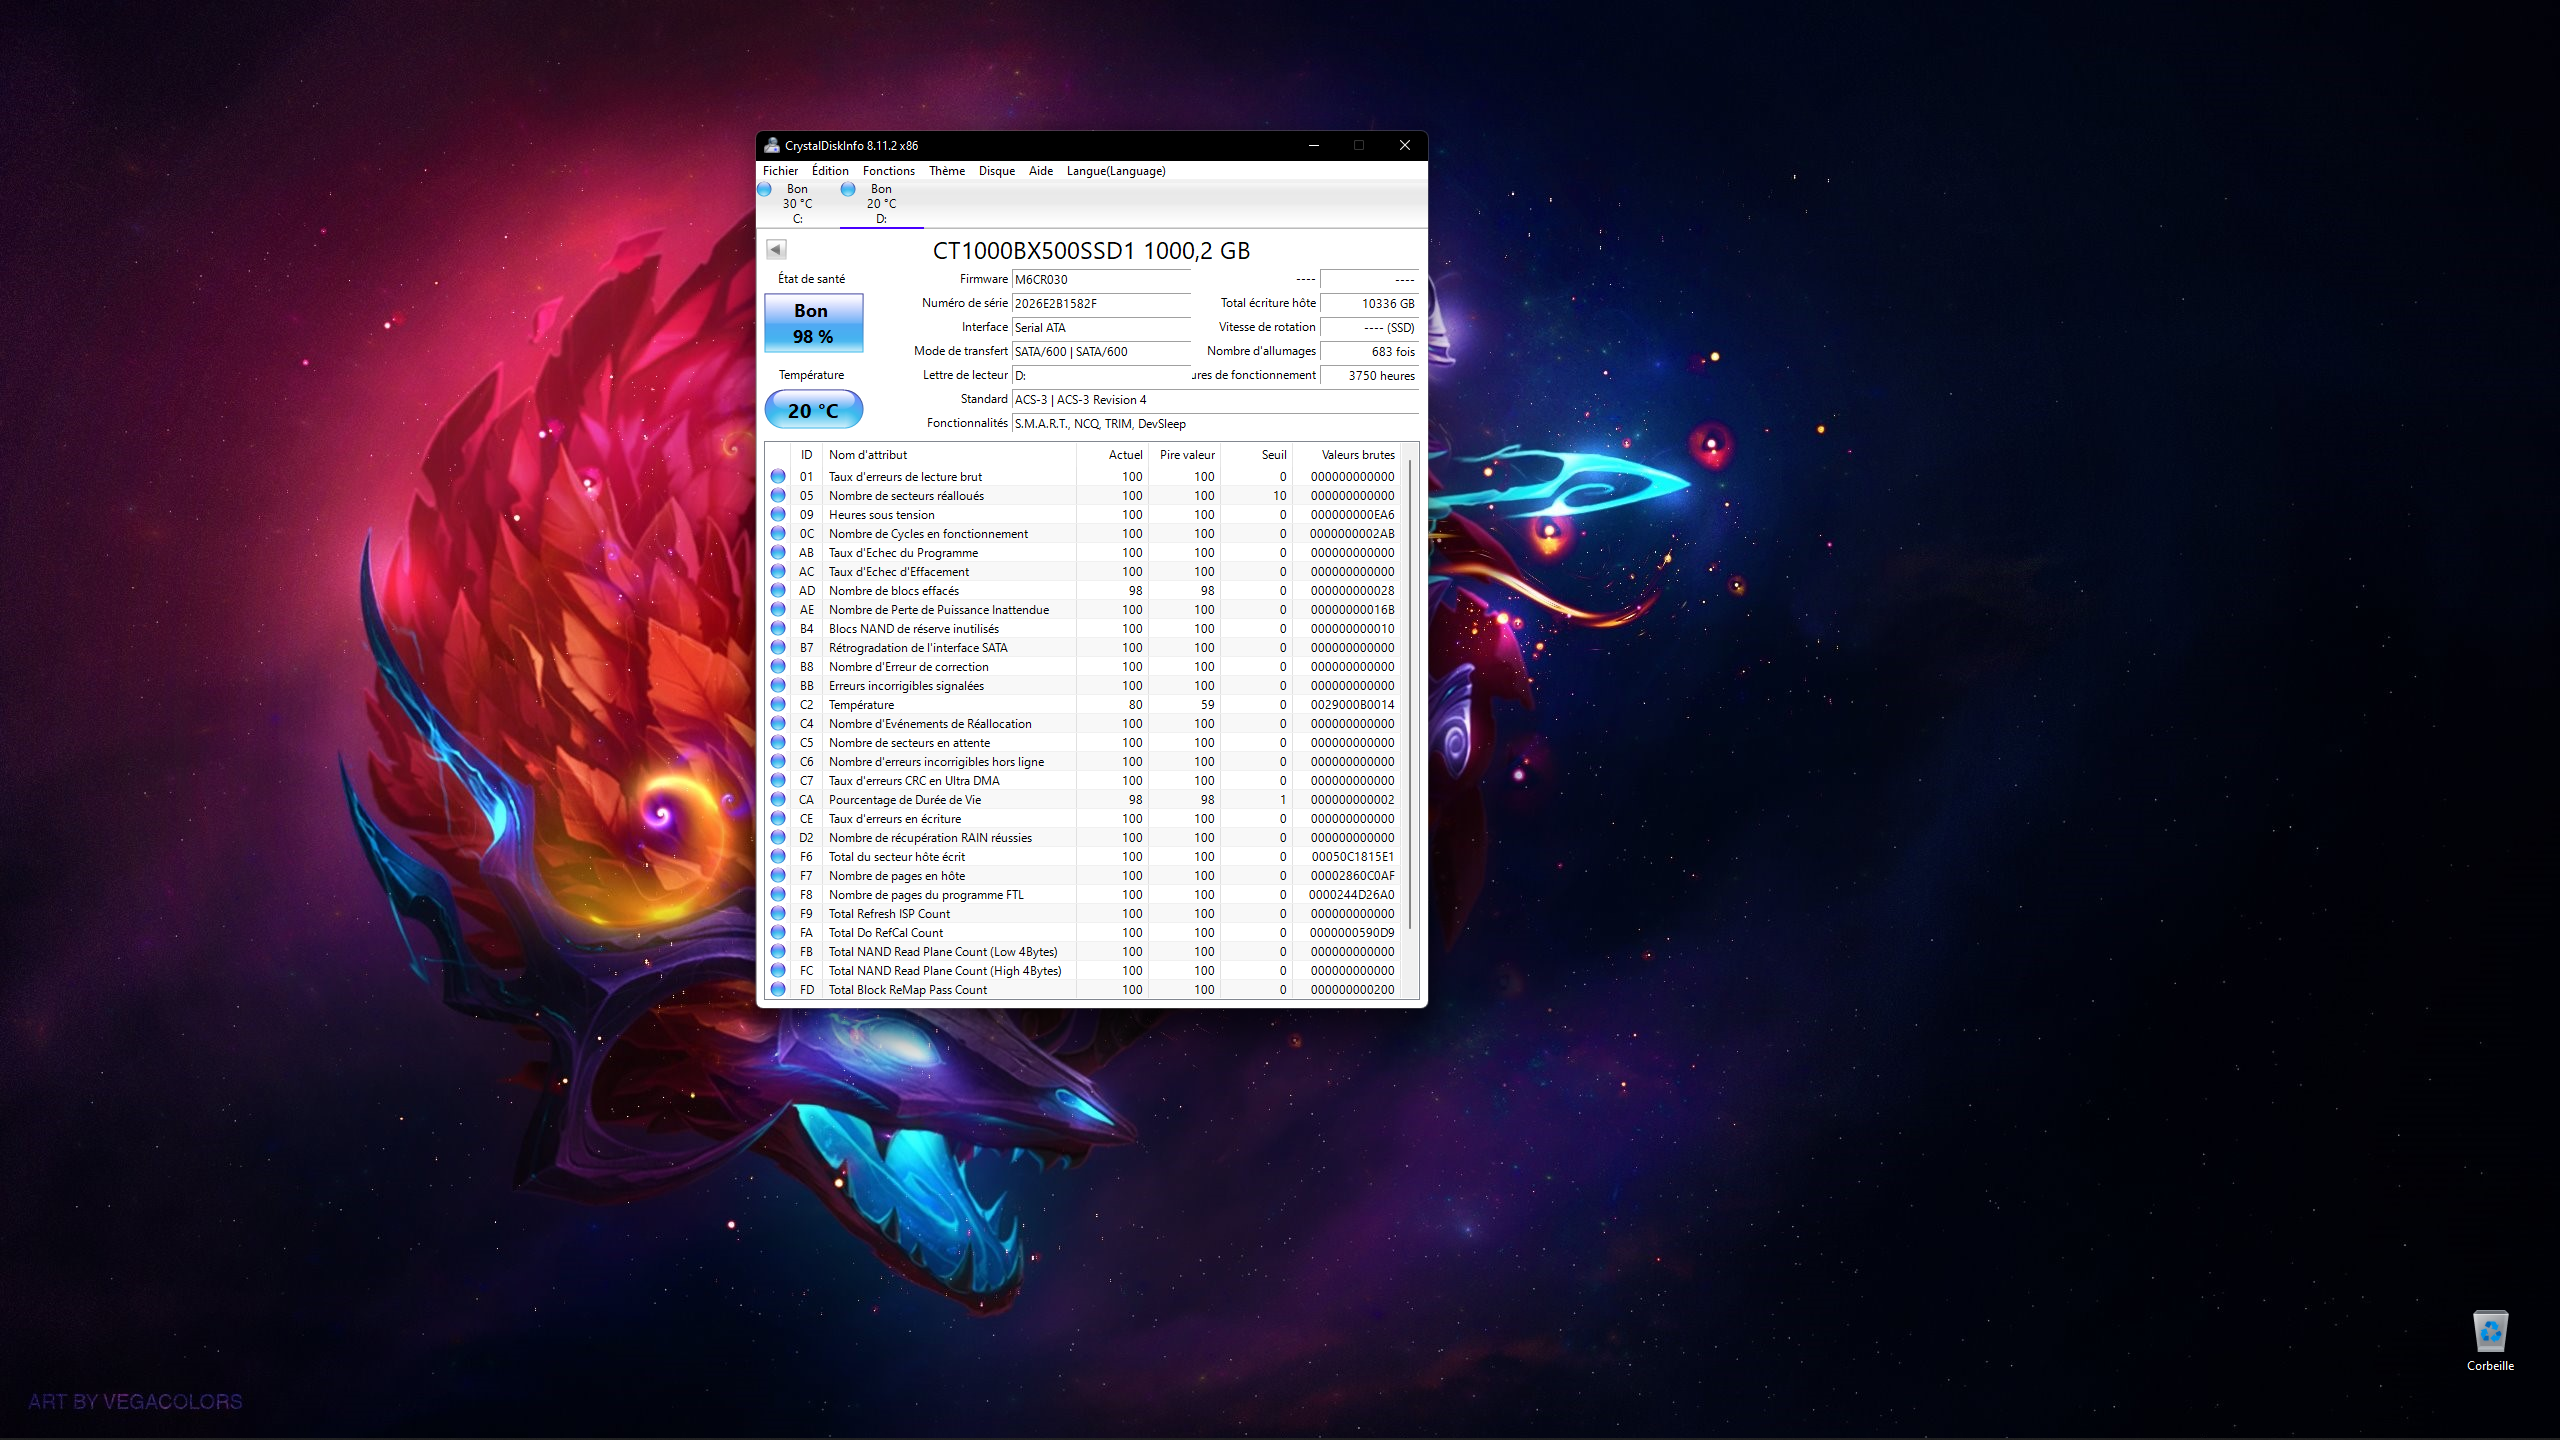Click status icon of row 09 Heures sous tension

(778, 514)
